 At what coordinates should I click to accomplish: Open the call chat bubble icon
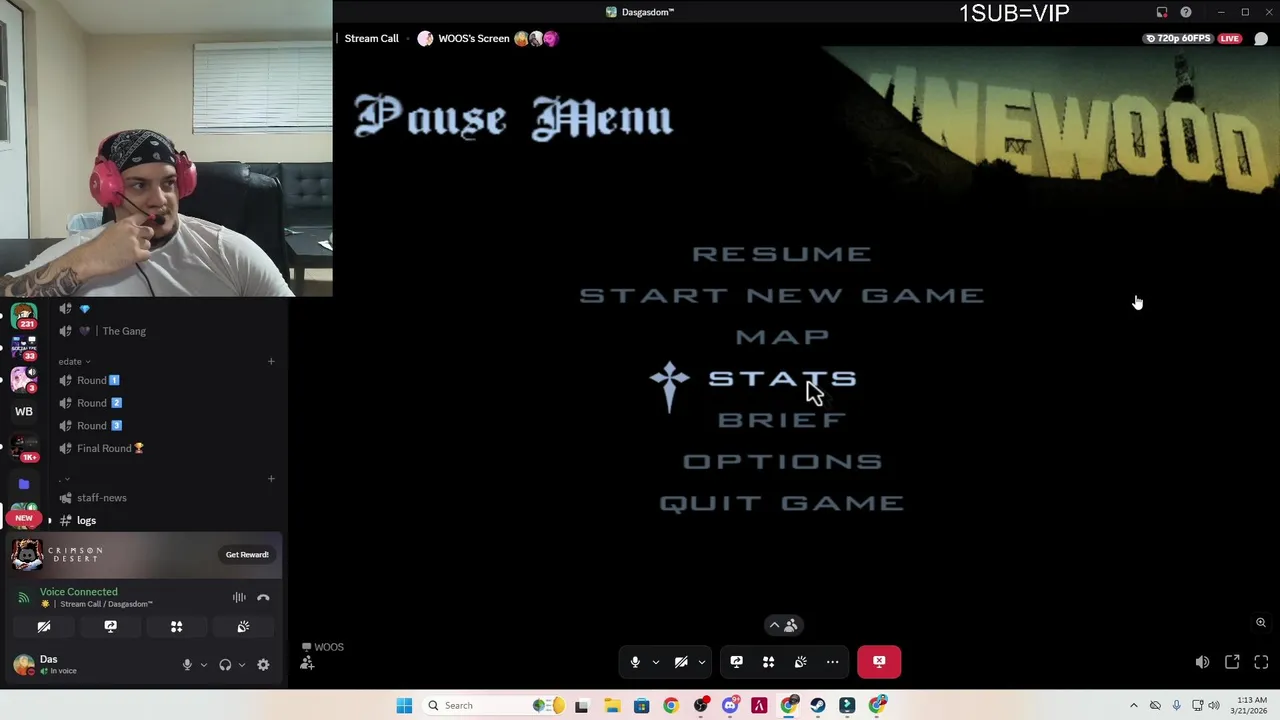click(x=1261, y=39)
